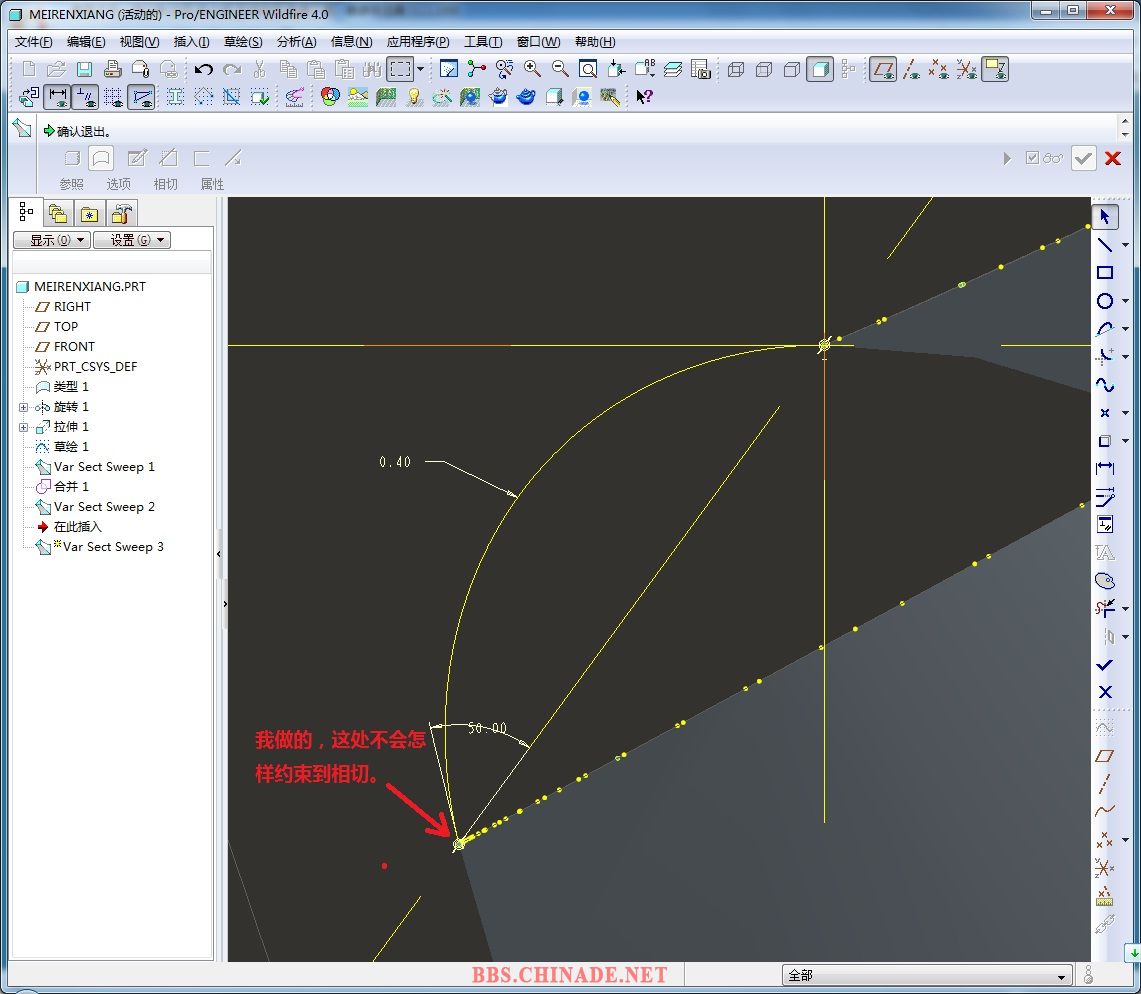
Task: Open the 设置 dropdown in model tree
Action: [x=132, y=240]
